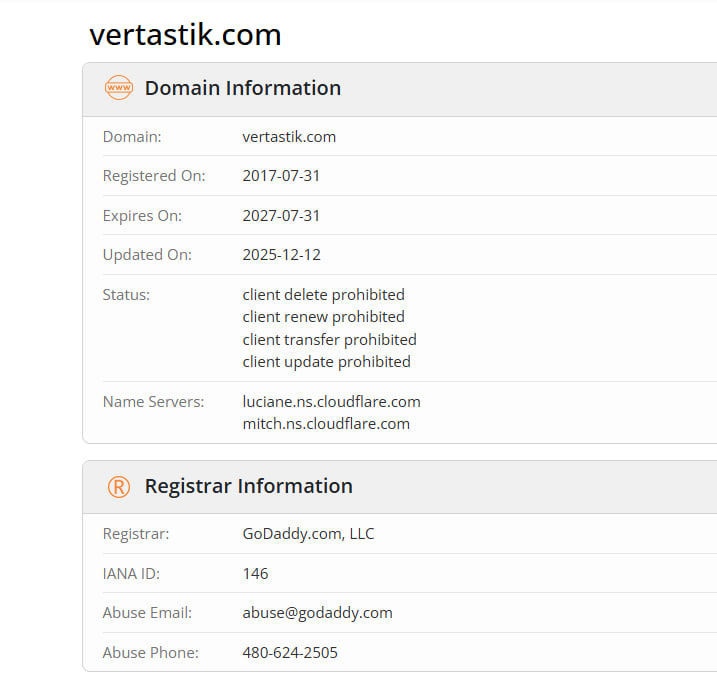Click the abuse@godaddy.com email address
The height and width of the screenshot is (684, 717).
pos(317,613)
